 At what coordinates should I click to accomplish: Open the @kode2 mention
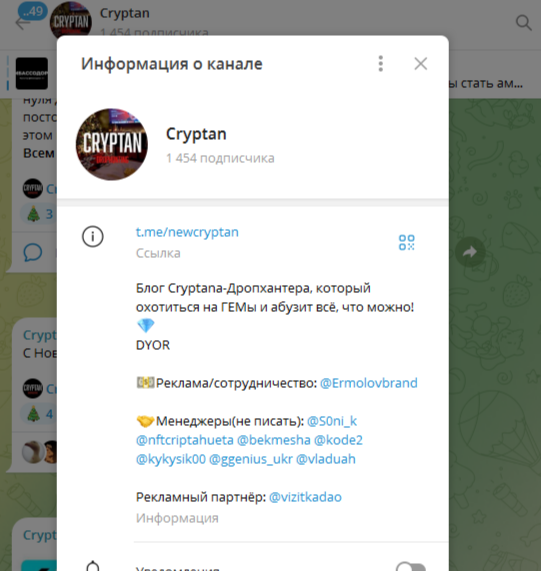pos(338,440)
